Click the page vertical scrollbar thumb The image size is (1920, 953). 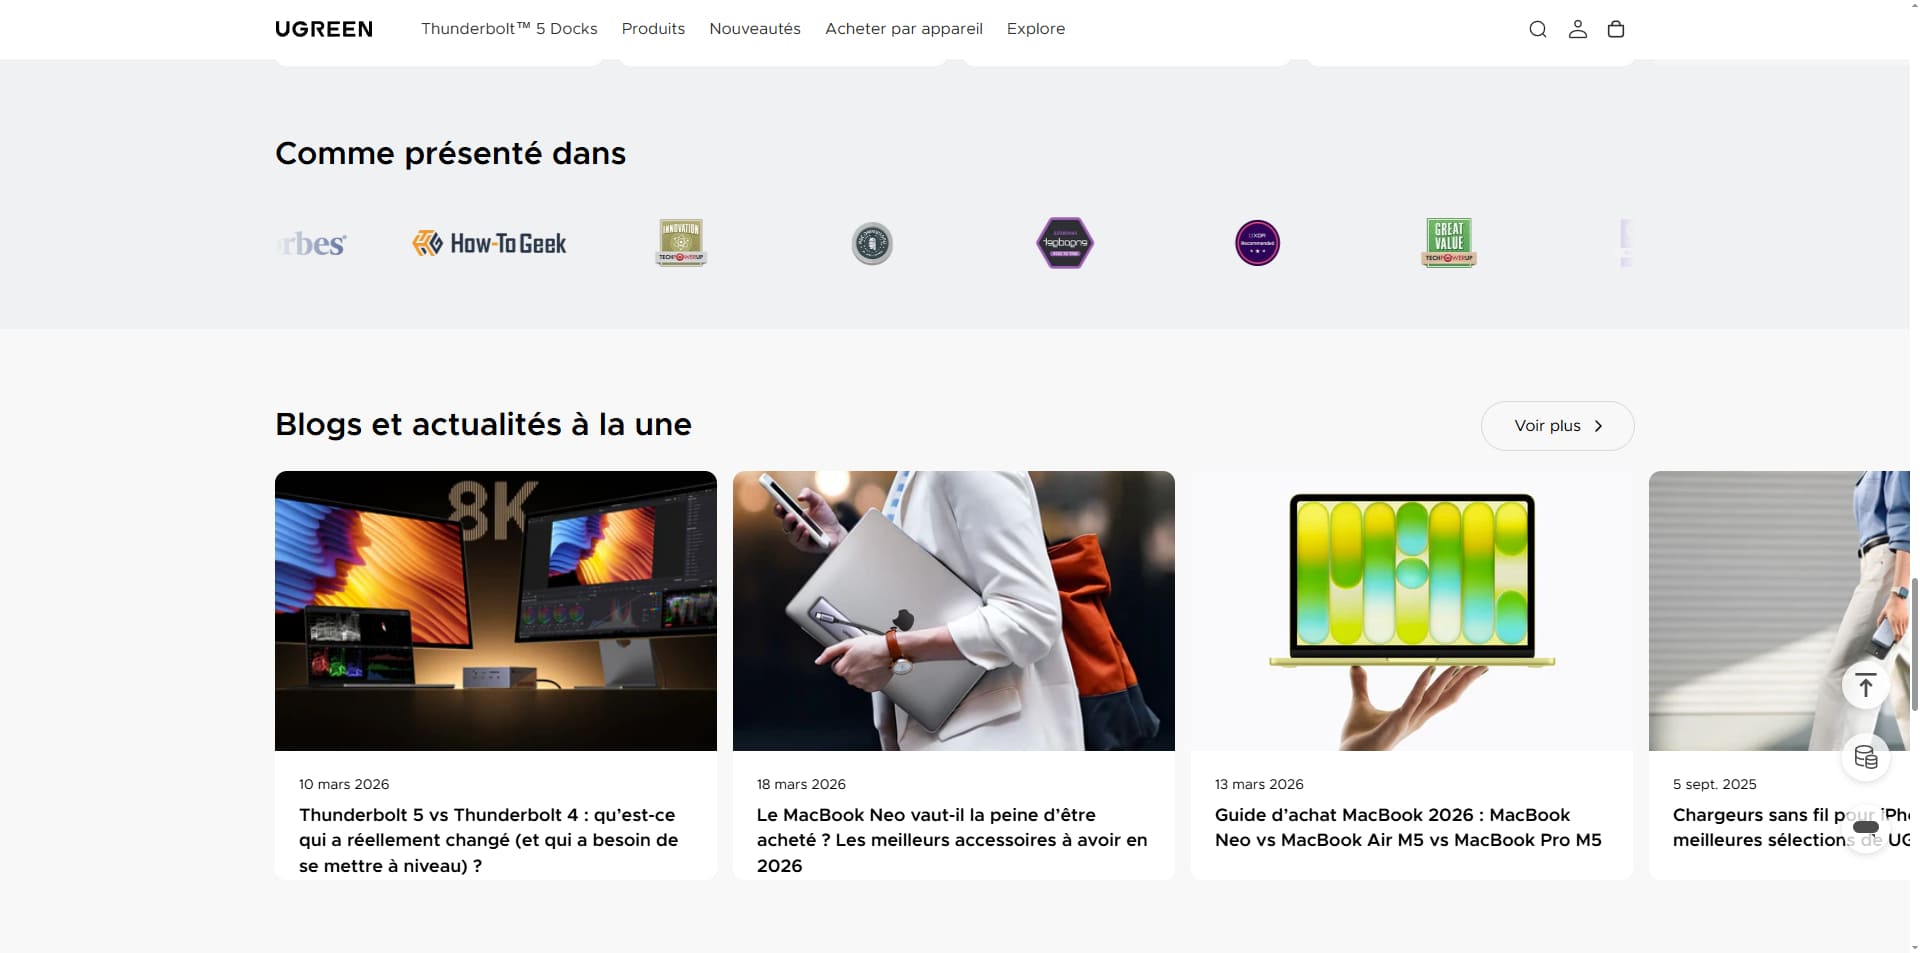click(1914, 644)
